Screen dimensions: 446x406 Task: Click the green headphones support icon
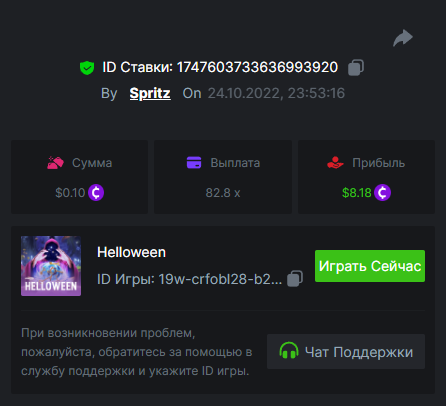[289, 351]
